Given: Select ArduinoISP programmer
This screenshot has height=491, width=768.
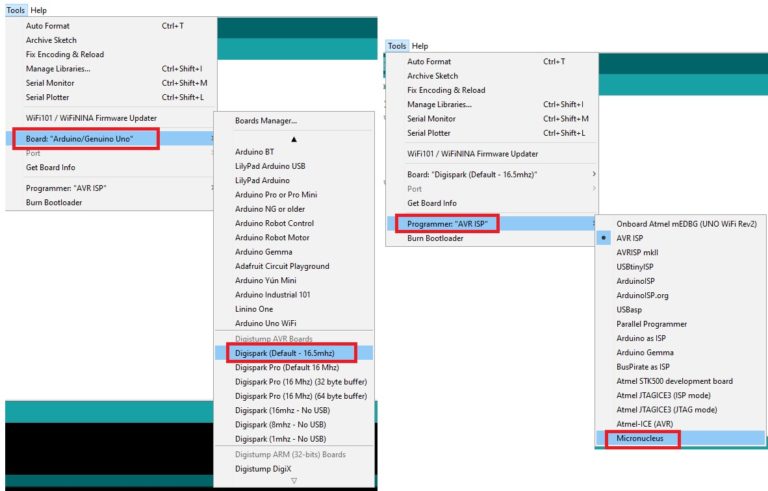Looking at the screenshot, I should [x=680, y=281].
